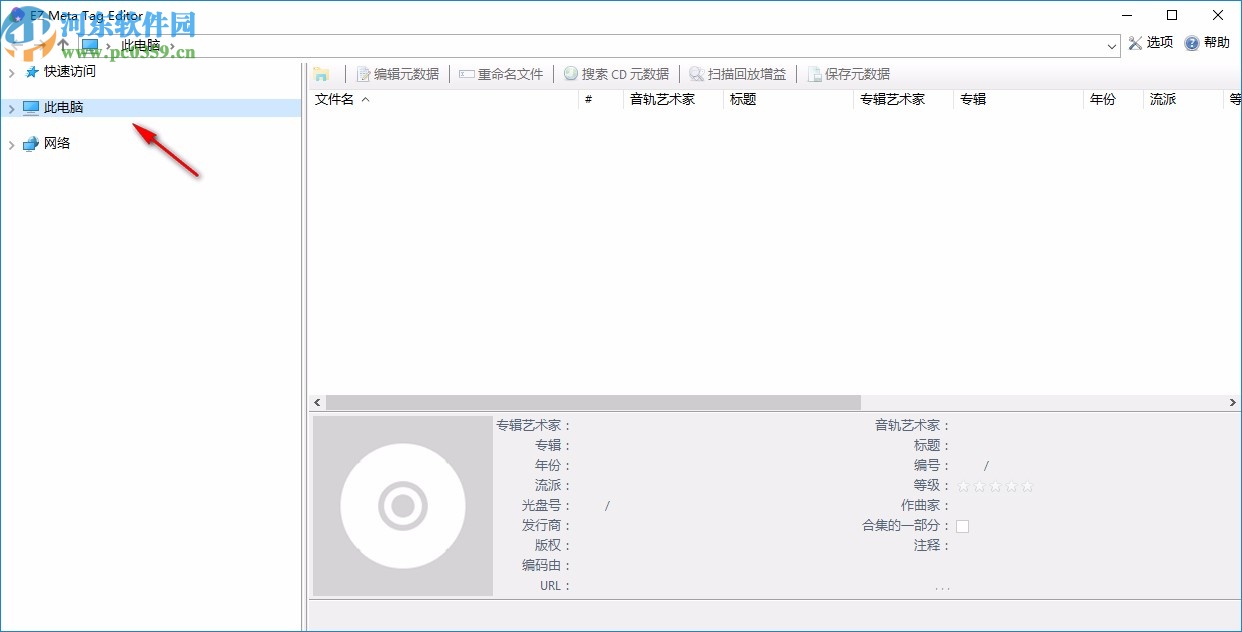Expand the 此电脑 tree node
Image resolution: width=1242 pixels, height=632 pixels.
click(x=11, y=107)
